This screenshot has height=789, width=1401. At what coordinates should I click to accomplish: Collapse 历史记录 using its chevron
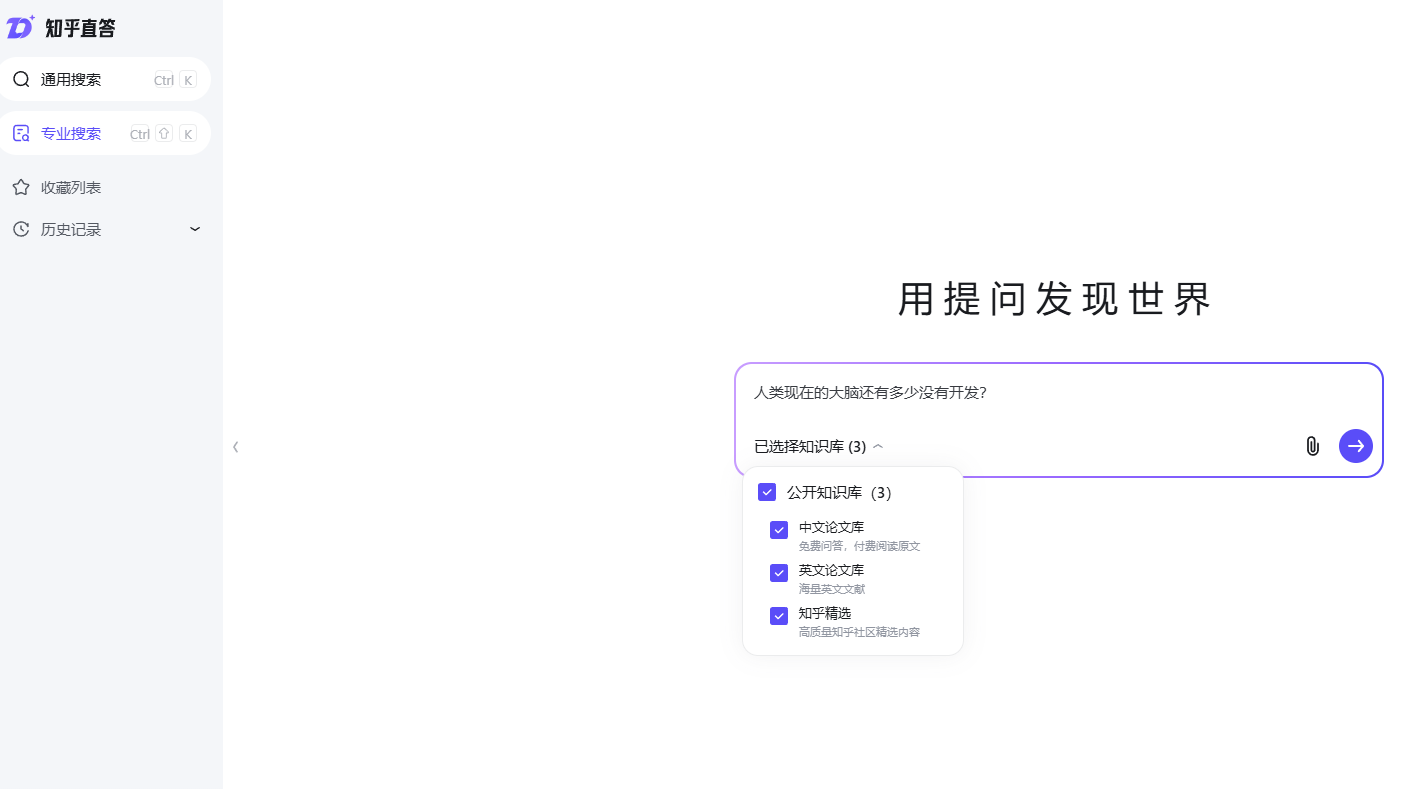194,229
